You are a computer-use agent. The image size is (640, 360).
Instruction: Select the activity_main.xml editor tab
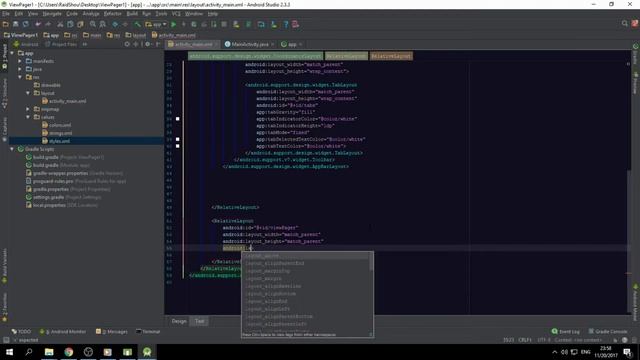(193, 44)
